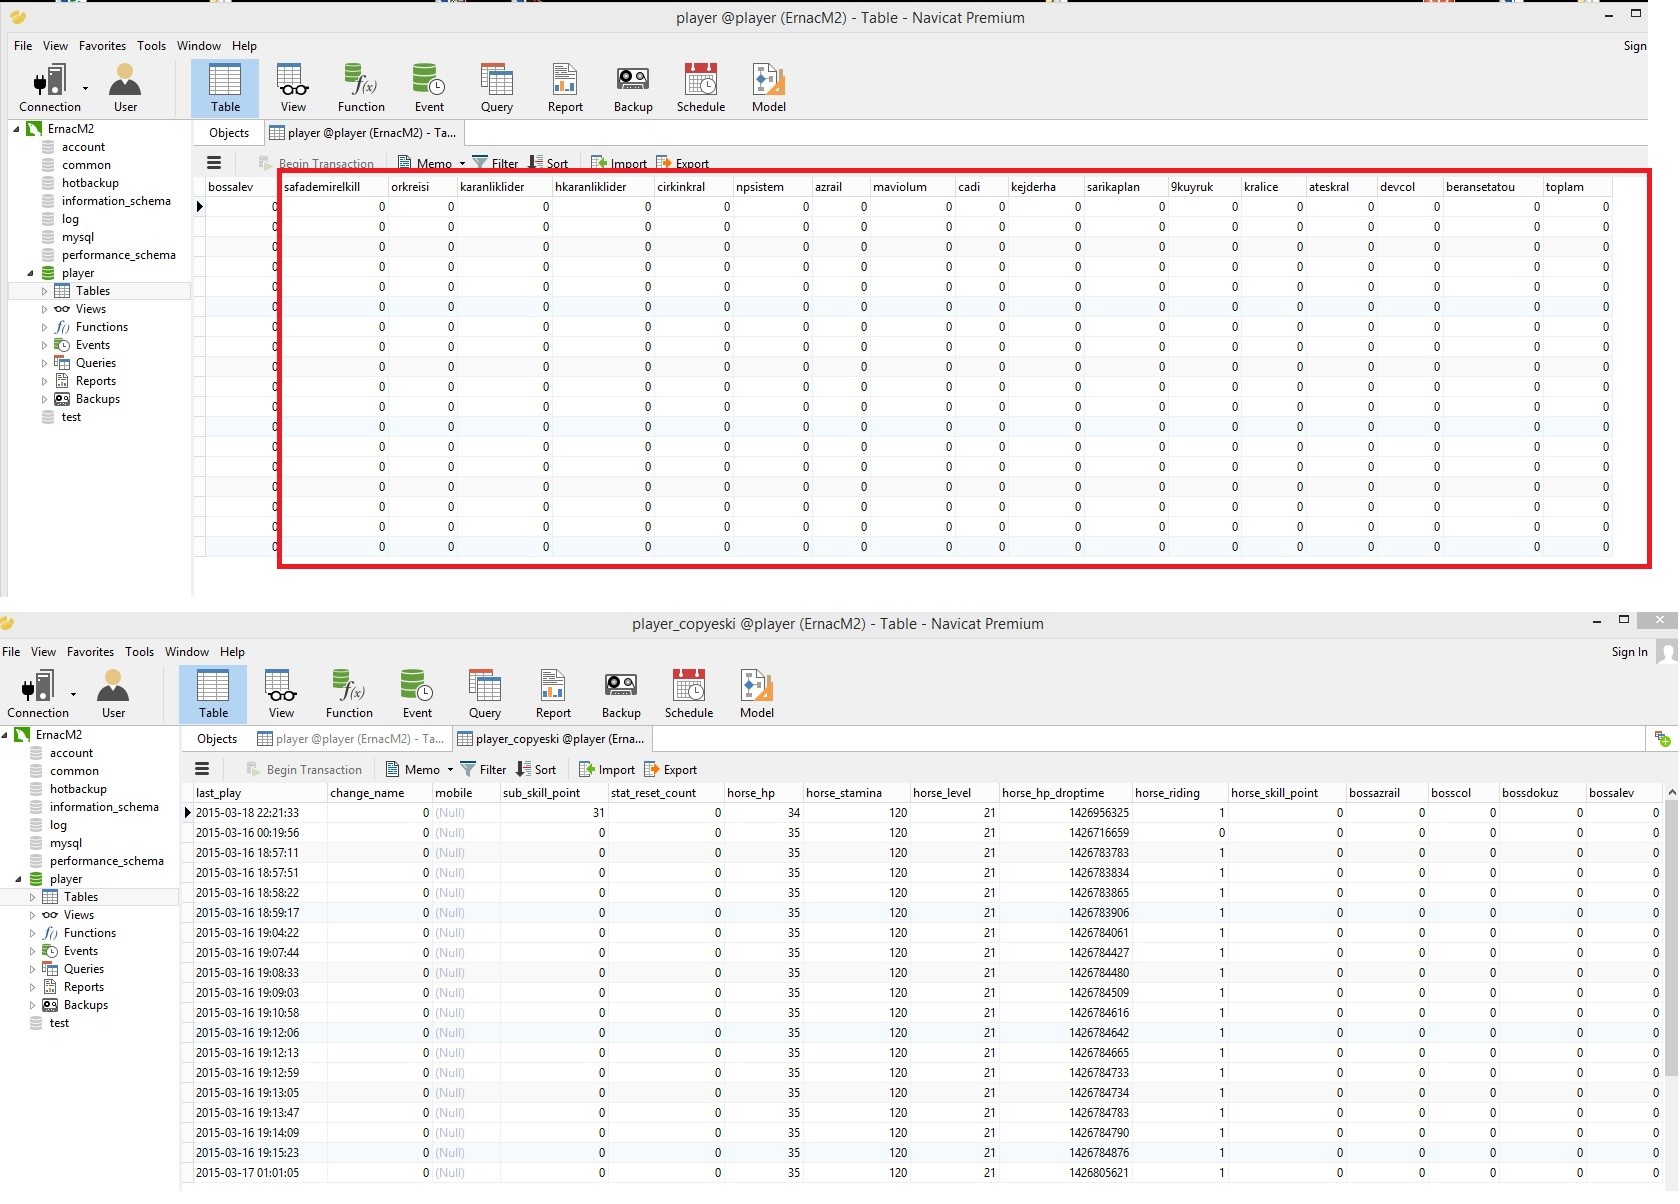Screen dimensions: 1680x1204
Task: Open hamburger menu icon in upper table toolbar
Action: coord(214,163)
